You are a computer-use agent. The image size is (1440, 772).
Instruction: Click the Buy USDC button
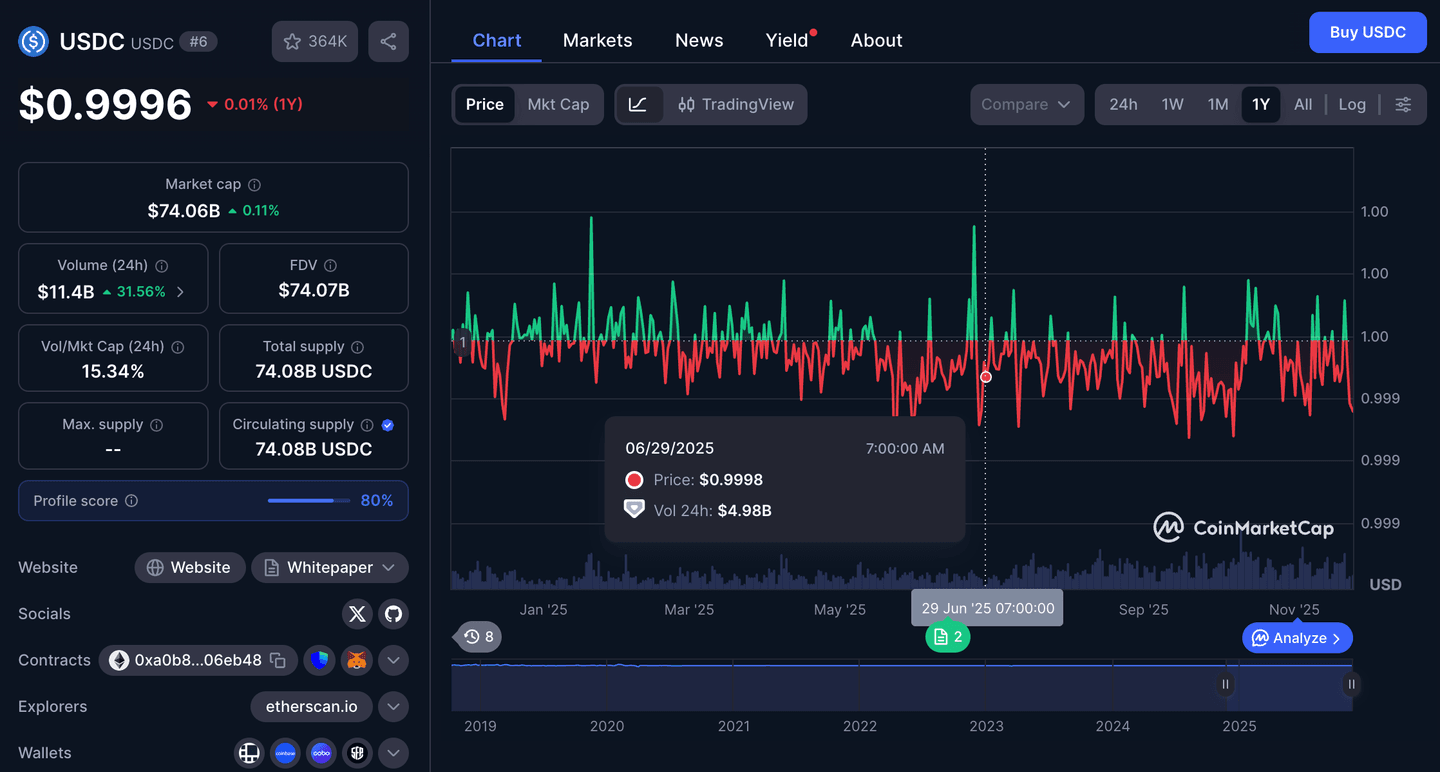coord(1367,32)
